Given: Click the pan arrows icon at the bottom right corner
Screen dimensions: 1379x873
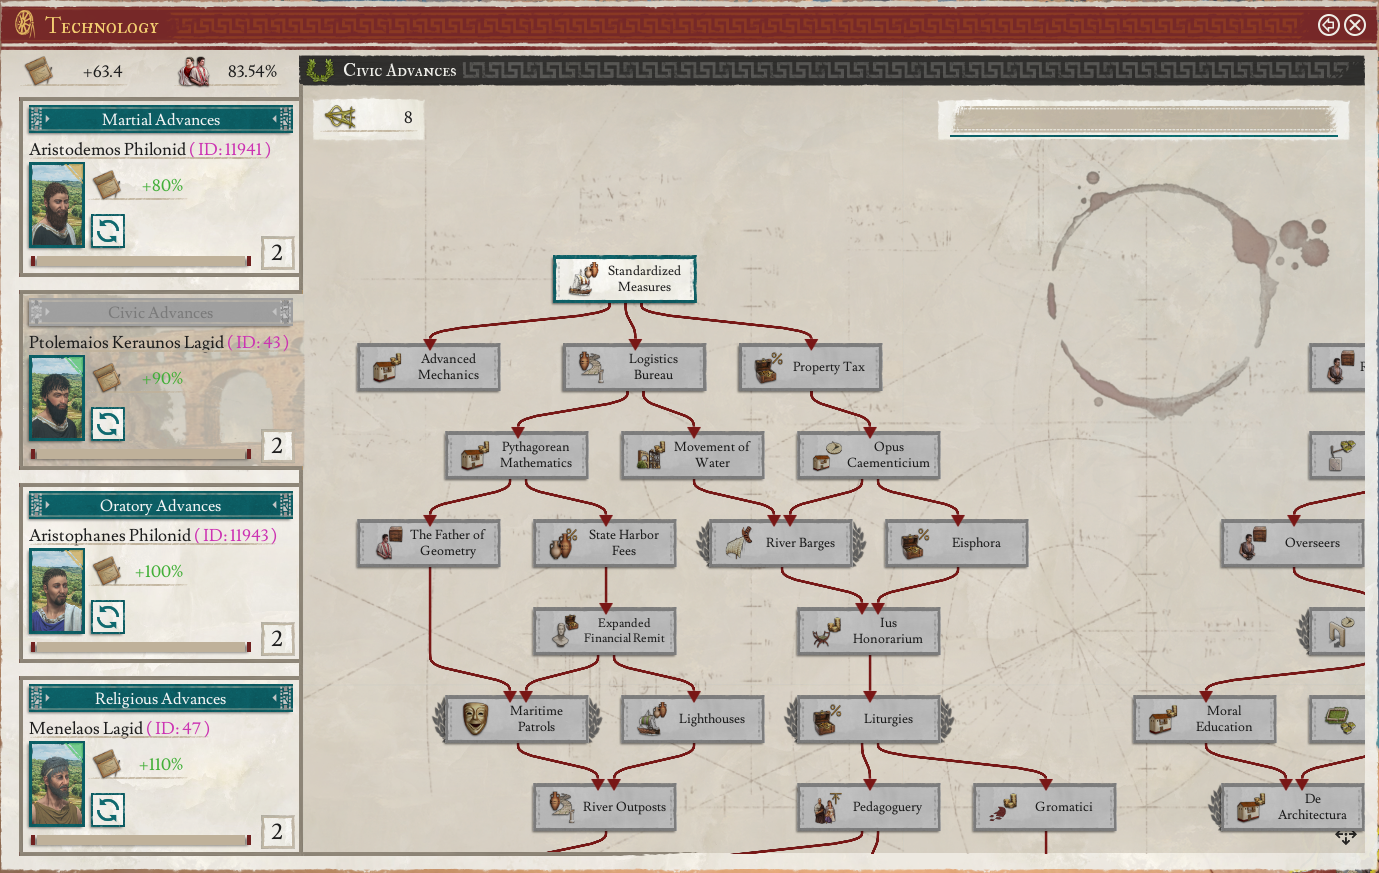Looking at the screenshot, I should [1346, 837].
